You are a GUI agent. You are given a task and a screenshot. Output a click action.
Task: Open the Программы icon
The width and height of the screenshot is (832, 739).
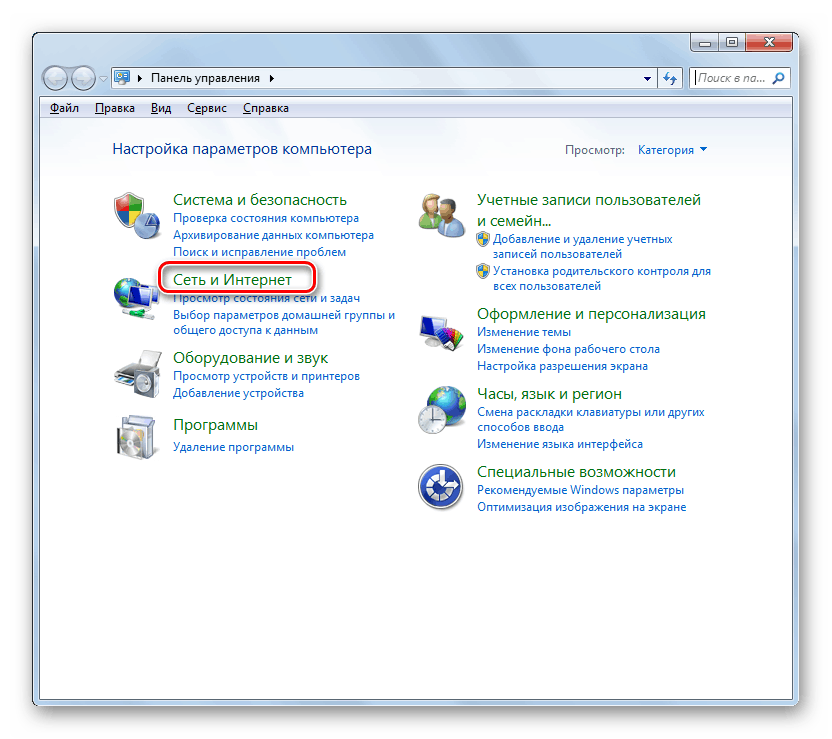[x=137, y=437]
